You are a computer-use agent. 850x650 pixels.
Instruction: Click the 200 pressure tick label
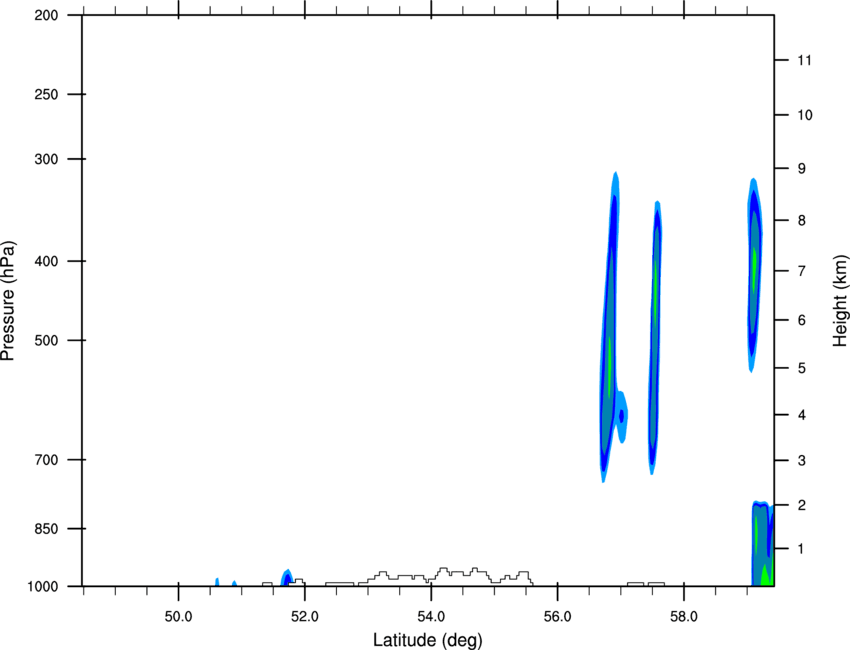(46, 15)
